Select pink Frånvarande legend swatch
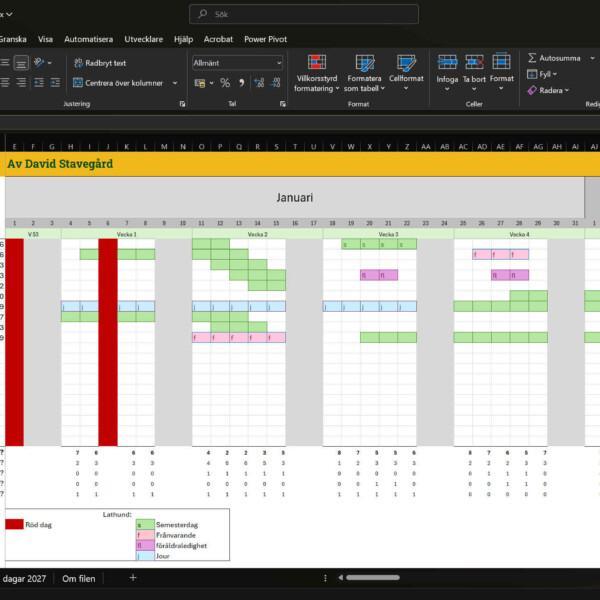Image resolution: width=600 pixels, height=600 pixels. point(145,535)
